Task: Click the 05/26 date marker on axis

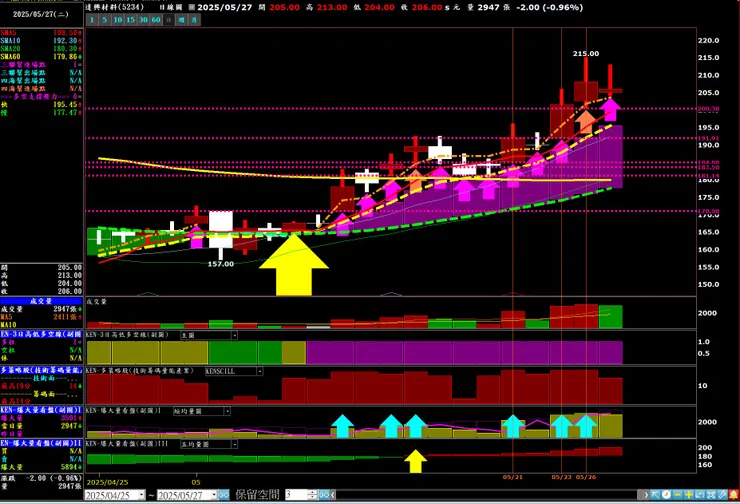Action: (586, 477)
